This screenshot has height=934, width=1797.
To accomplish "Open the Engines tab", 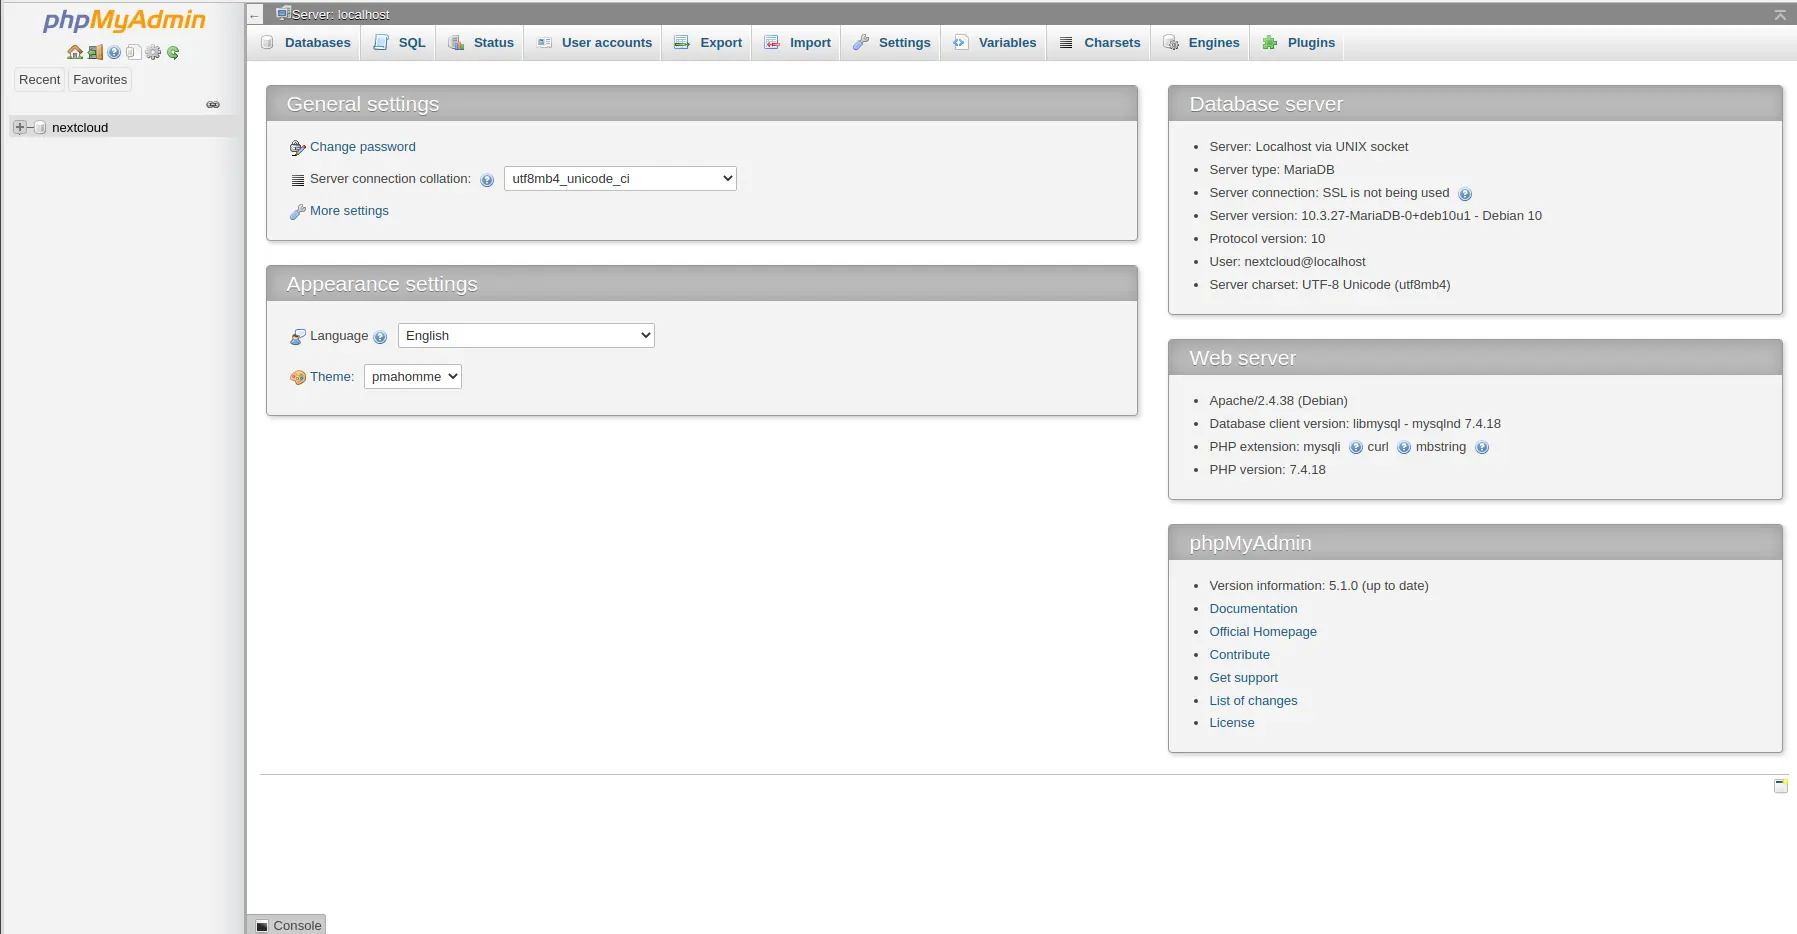I will pos(1201,43).
